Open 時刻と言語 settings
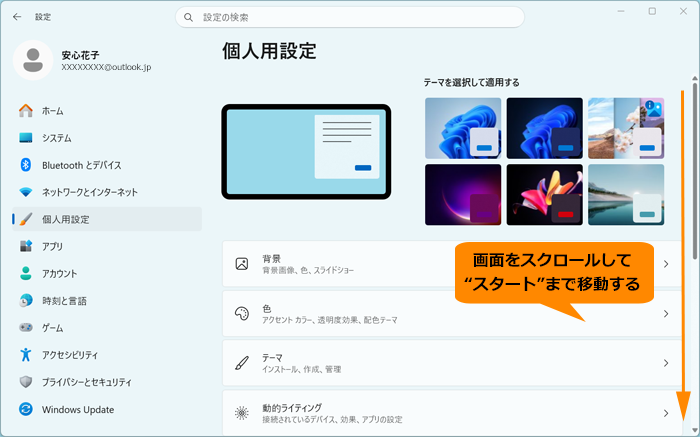The height and width of the screenshot is (437, 700). [107, 300]
